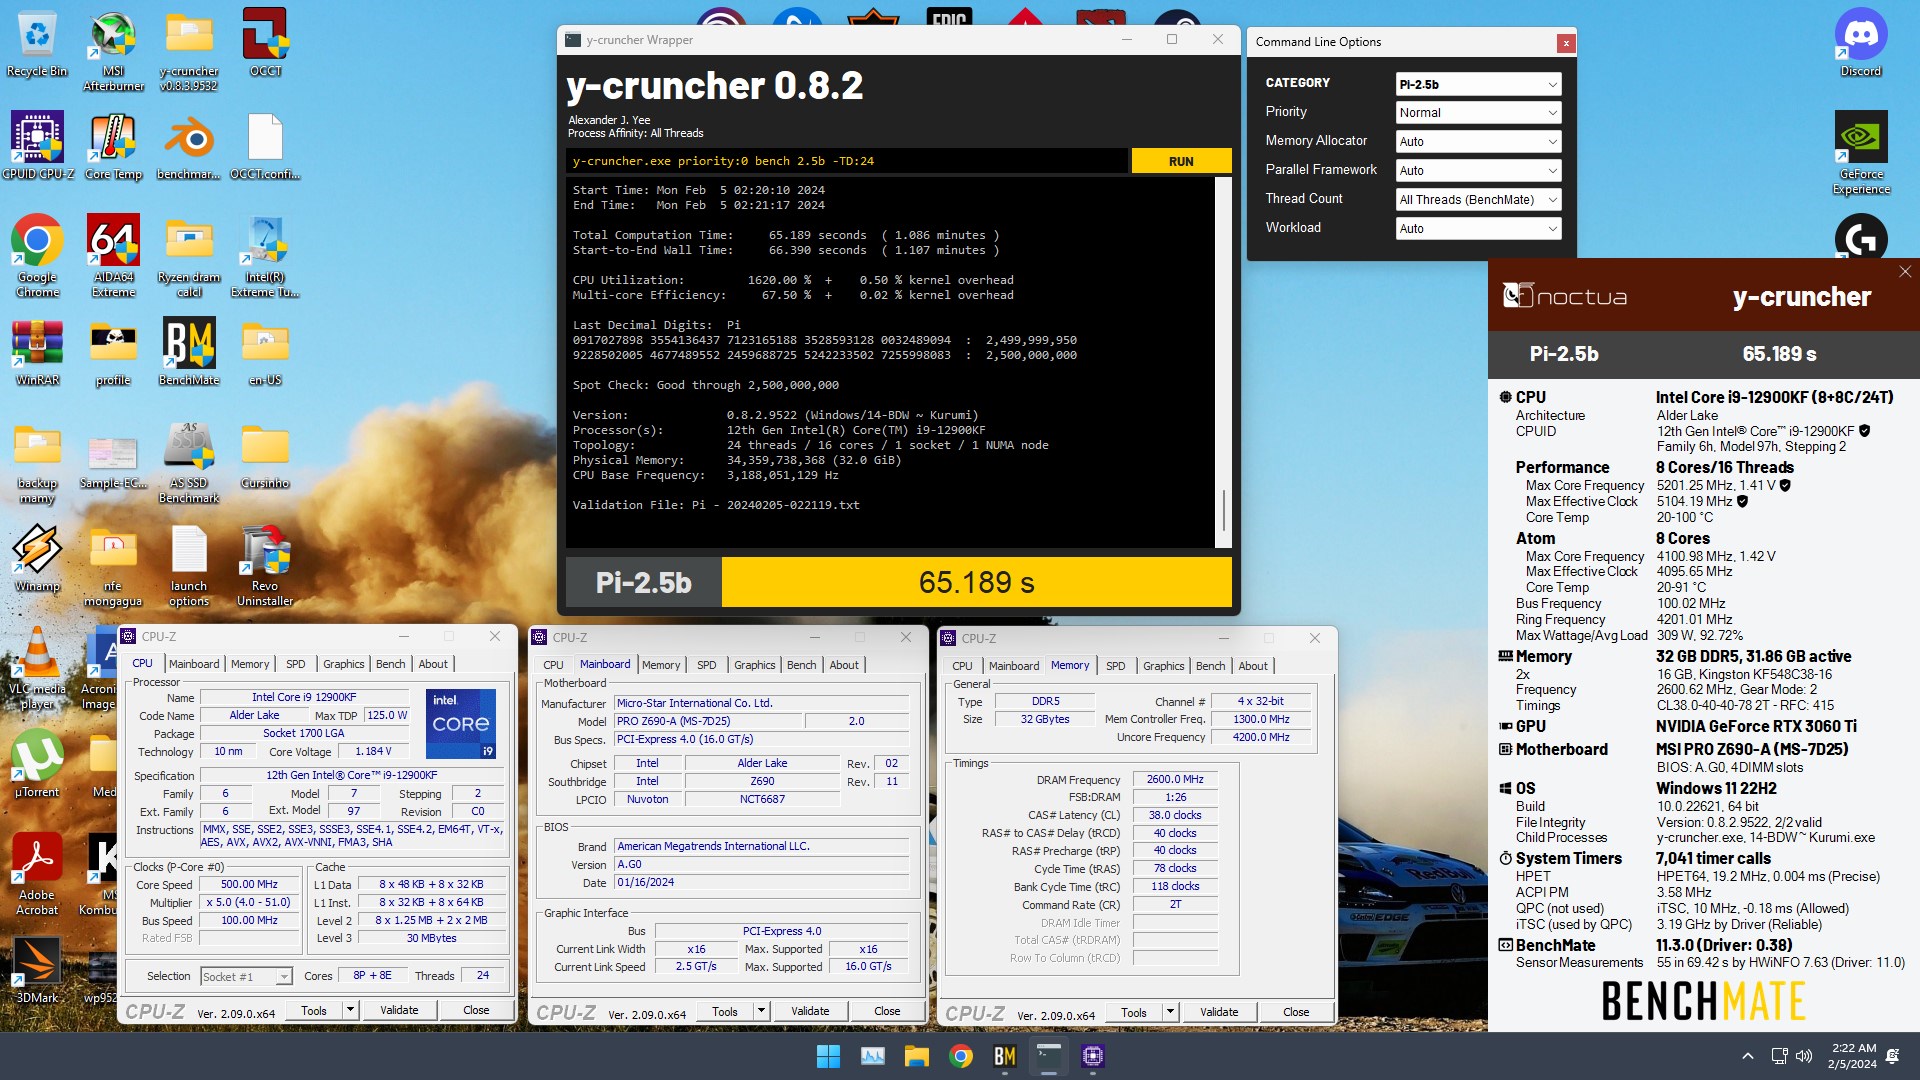Switch to SPD tab in Memory CPU-Z window

(x=1115, y=666)
